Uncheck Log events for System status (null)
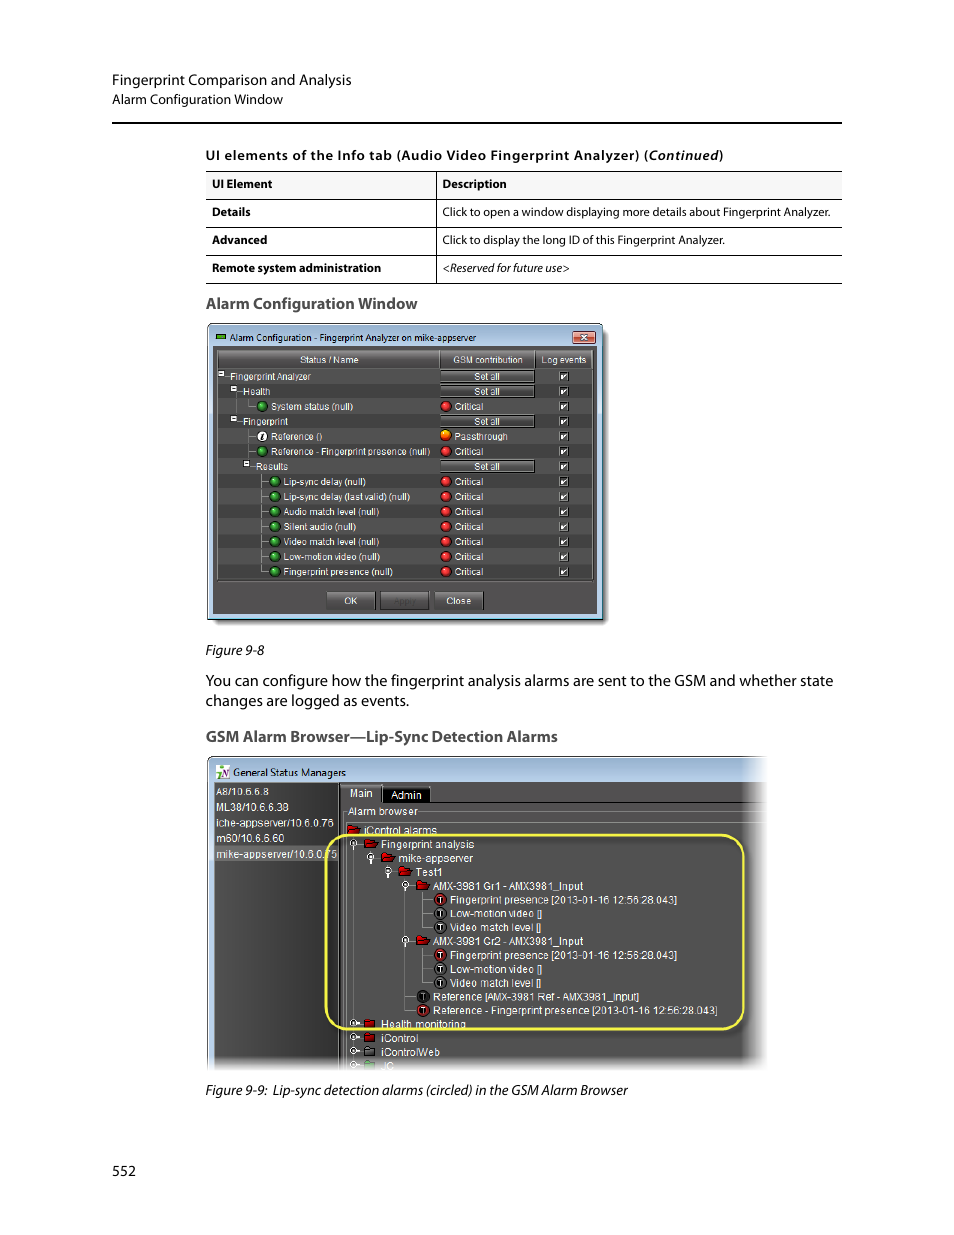 (x=564, y=407)
